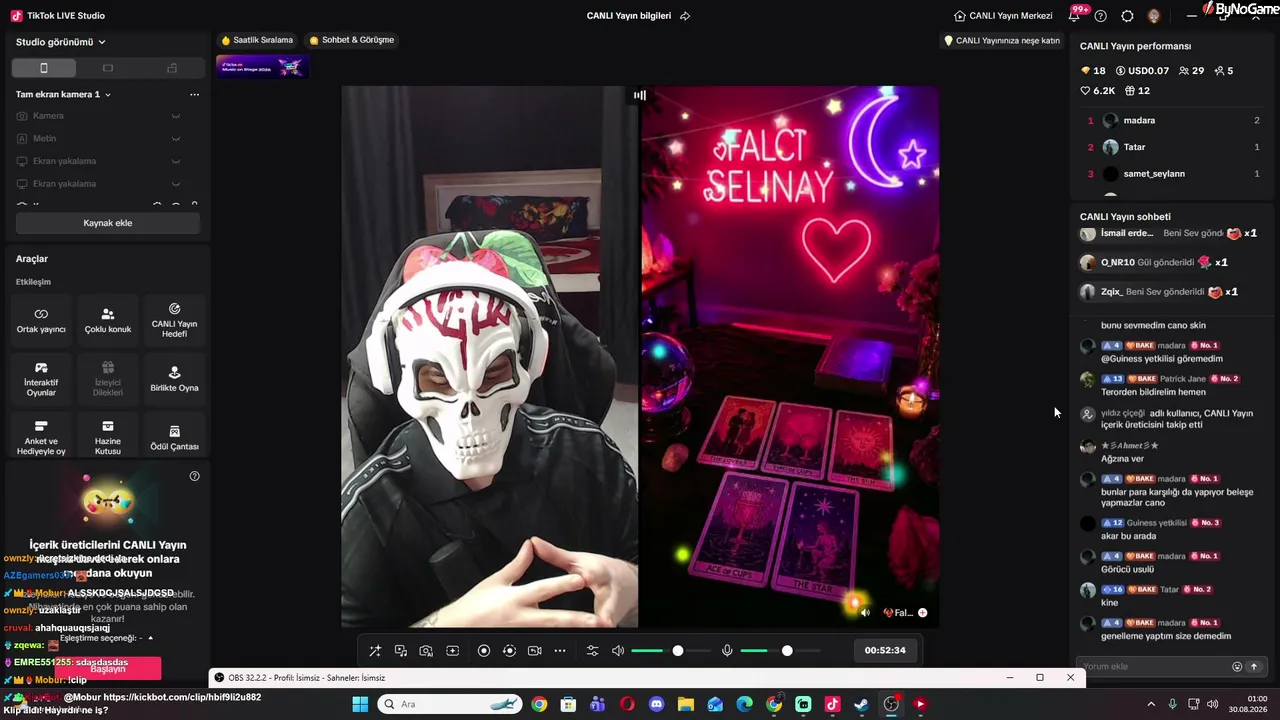Click the Yorum ekle comment field

point(1152,666)
